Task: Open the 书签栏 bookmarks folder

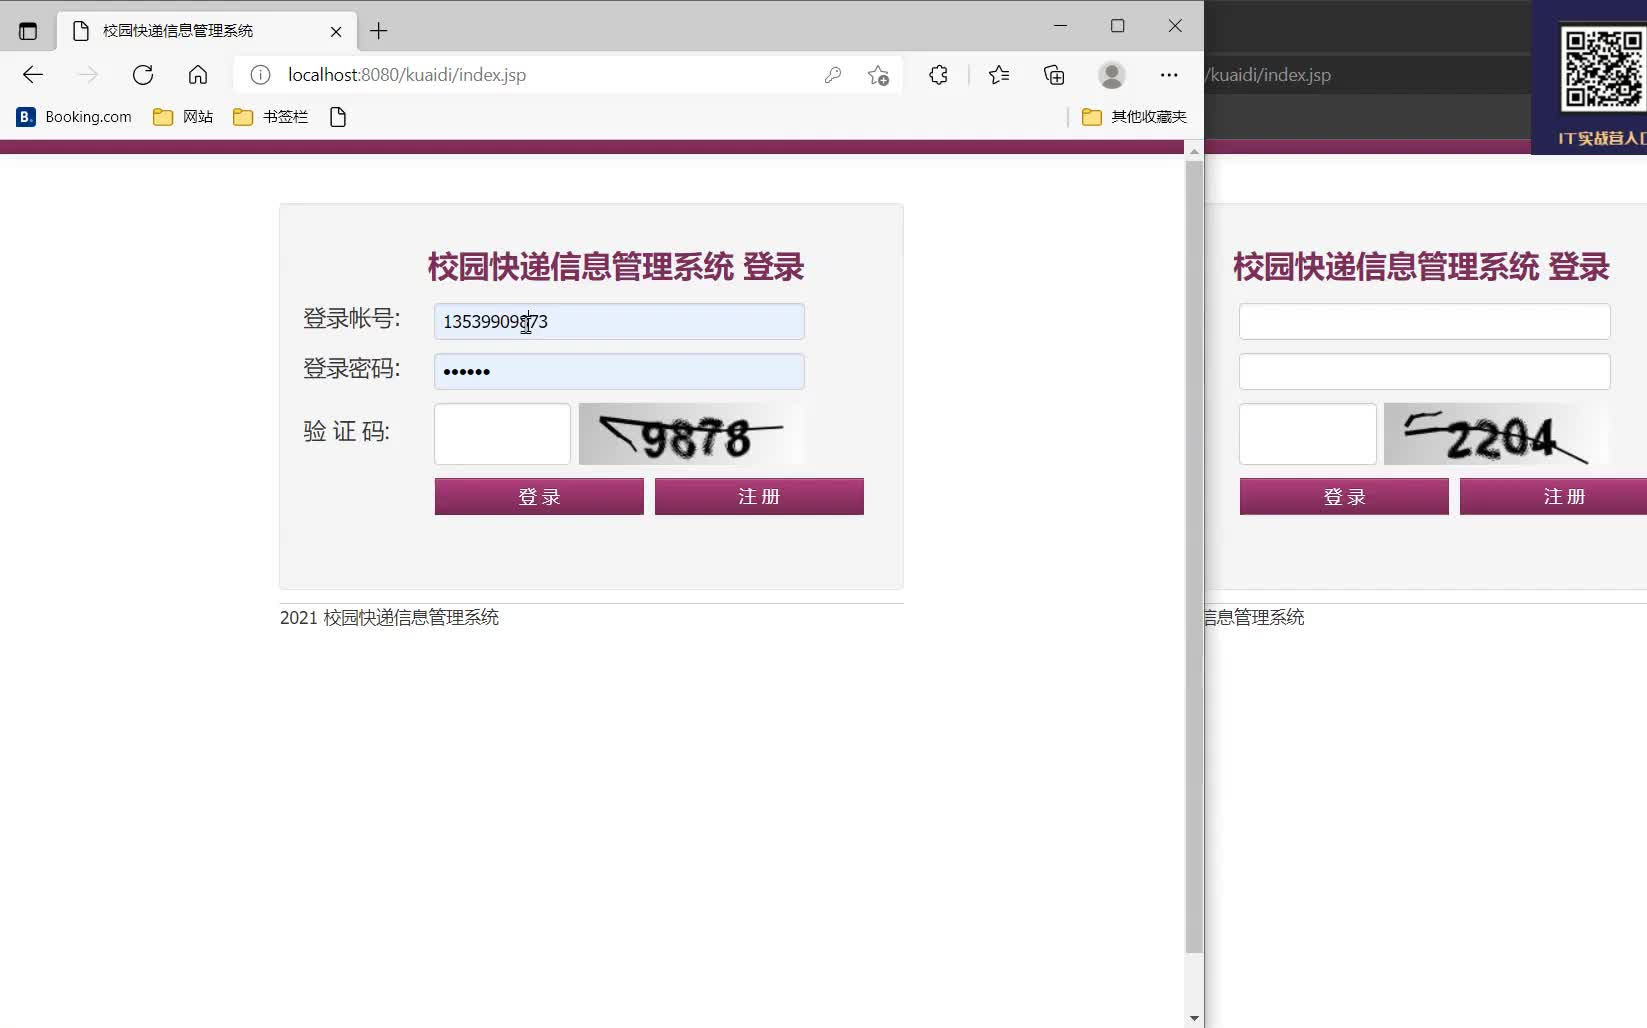Action: (270, 117)
